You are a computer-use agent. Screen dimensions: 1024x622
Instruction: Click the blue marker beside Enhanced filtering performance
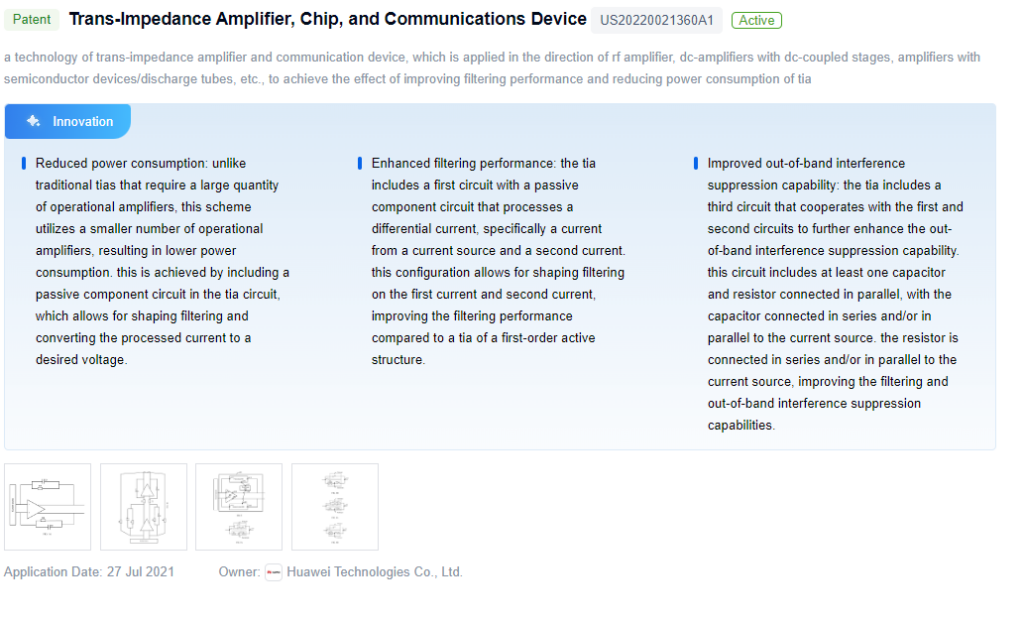360,163
